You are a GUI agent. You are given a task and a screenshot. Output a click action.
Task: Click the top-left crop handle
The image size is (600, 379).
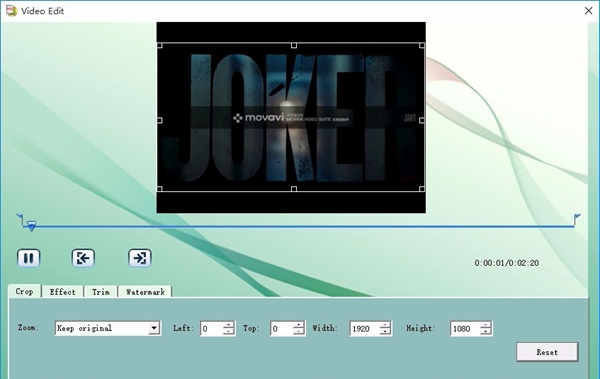click(160, 46)
